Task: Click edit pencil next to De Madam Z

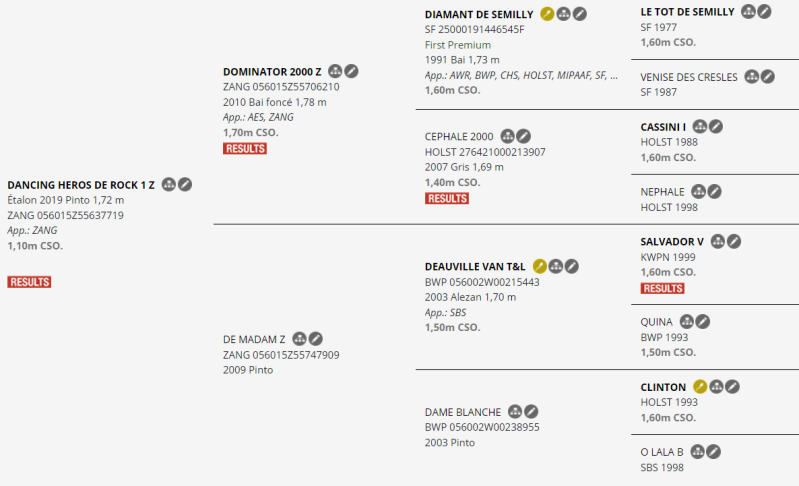Action: pos(315,339)
